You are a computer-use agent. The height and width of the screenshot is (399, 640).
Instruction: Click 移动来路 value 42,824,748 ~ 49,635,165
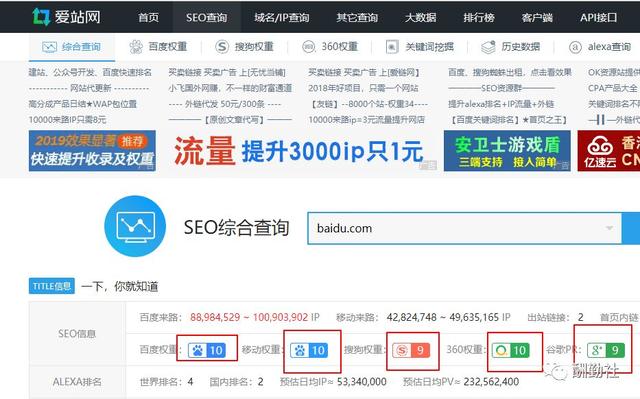tap(443, 317)
